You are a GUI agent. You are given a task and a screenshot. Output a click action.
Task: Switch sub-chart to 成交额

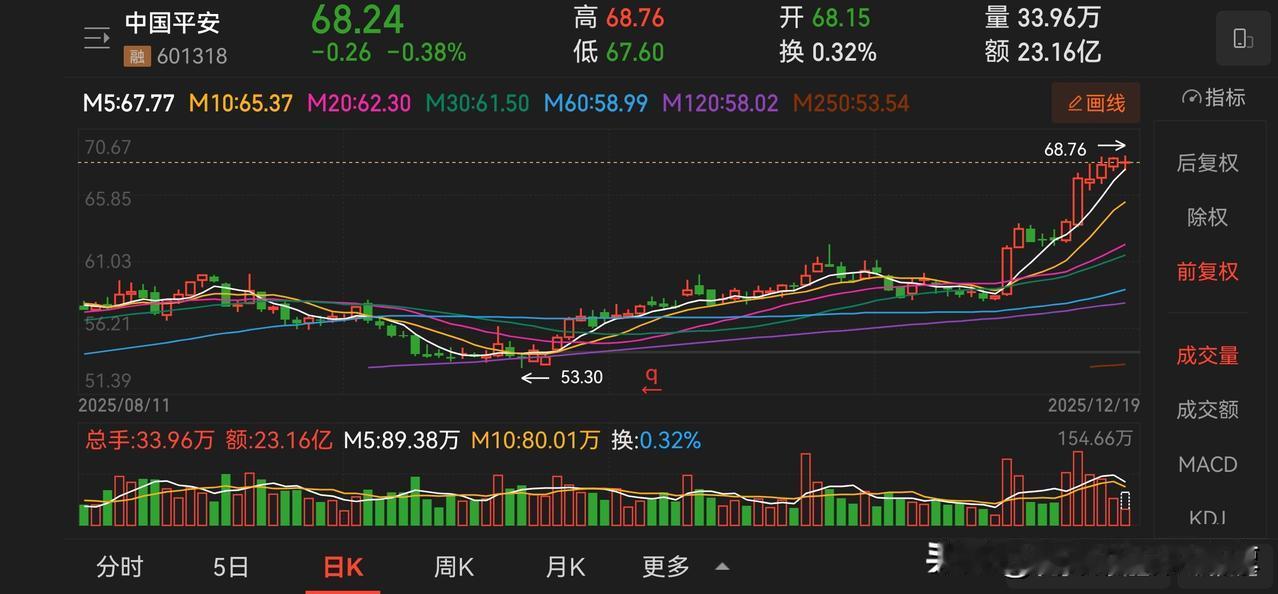point(1207,409)
